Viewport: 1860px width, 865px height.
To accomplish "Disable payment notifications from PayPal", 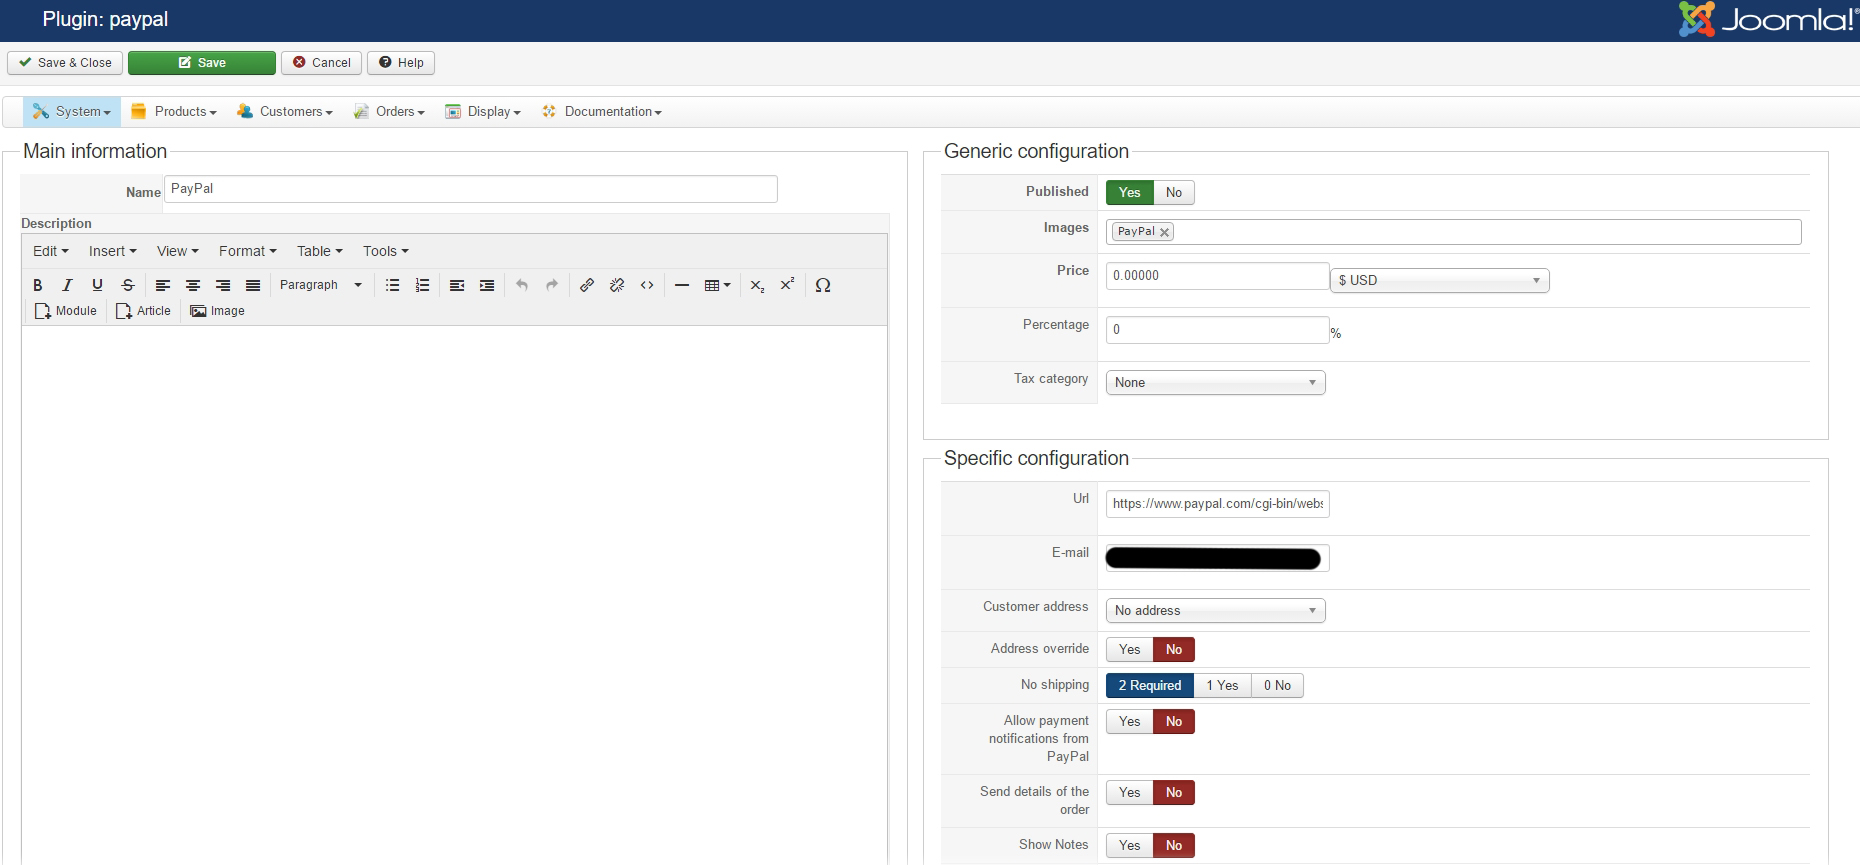I will coord(1174,722).
